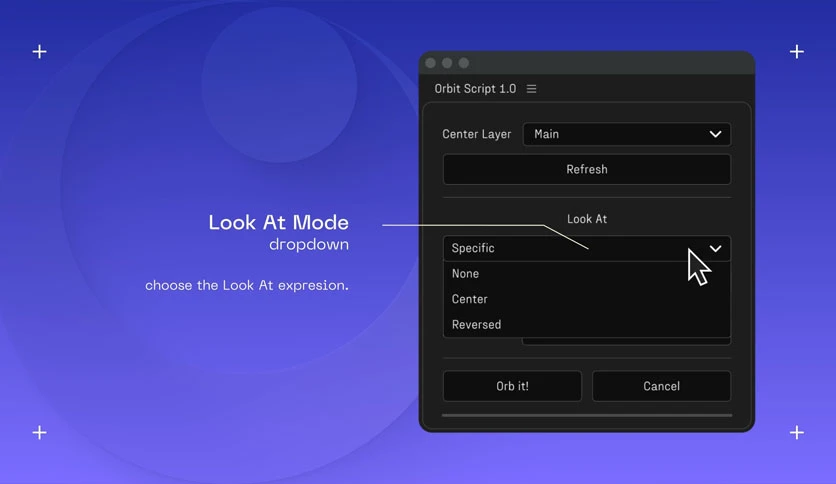The width and height of the screenshot is (836, 484).
Task: Click the Look At section label
Action: (586, 219)
